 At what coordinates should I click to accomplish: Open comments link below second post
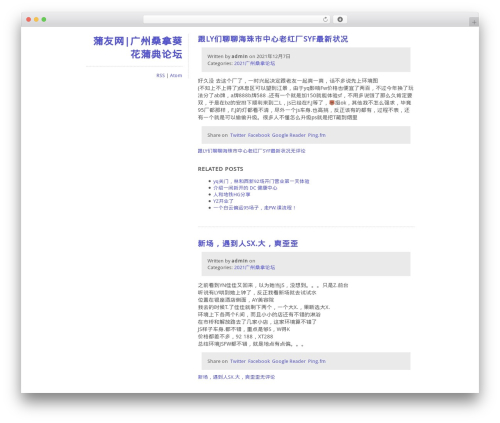(236, 377)
